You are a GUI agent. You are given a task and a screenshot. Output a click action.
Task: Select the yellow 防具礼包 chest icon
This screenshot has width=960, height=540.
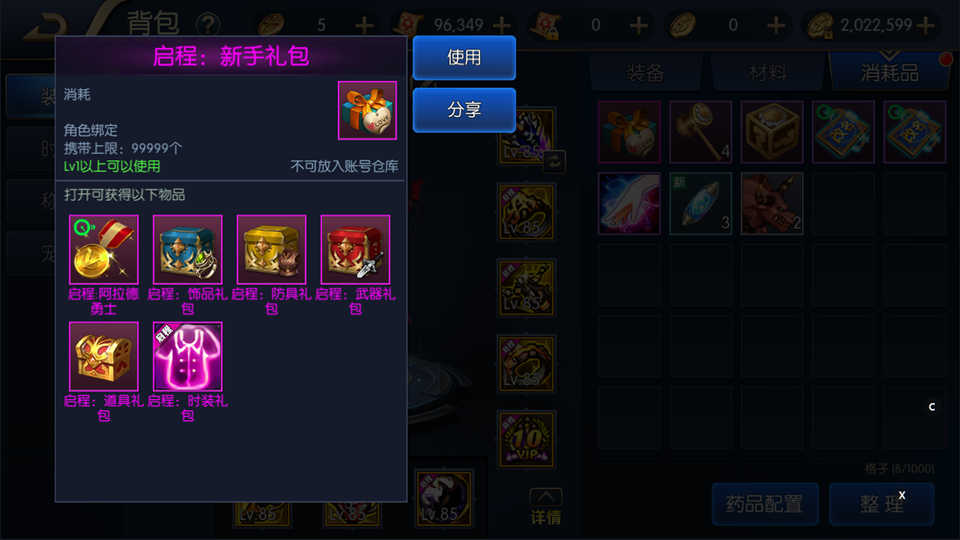click(271, 249)
